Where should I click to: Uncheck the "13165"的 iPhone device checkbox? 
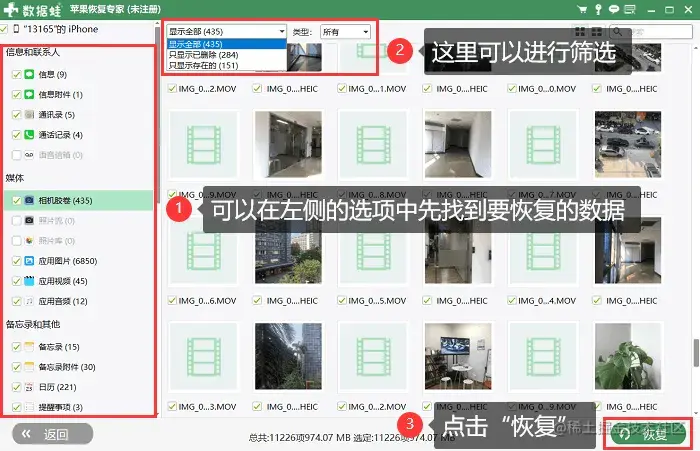4,29
